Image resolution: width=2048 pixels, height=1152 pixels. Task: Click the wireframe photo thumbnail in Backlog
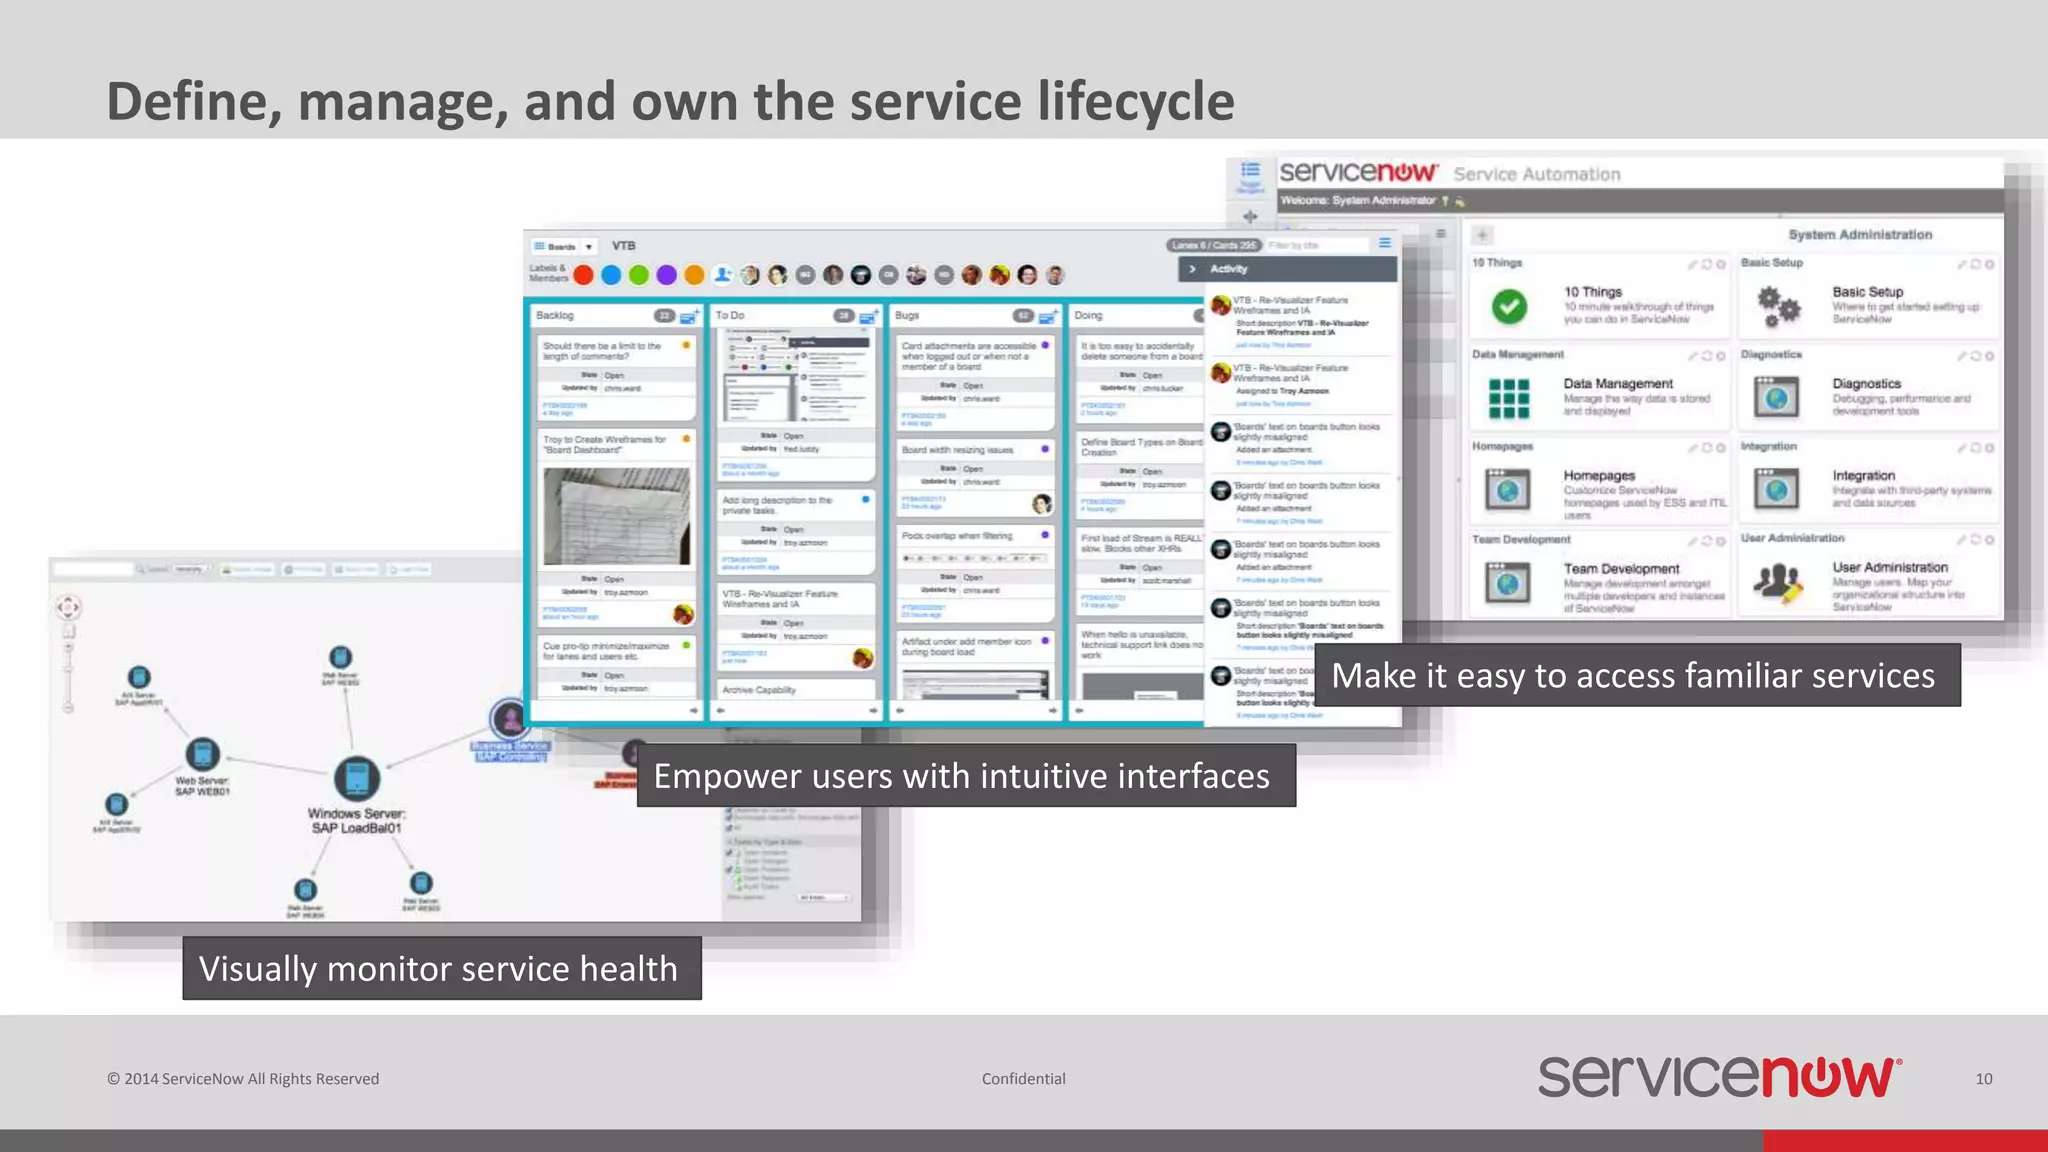(617, 516)
